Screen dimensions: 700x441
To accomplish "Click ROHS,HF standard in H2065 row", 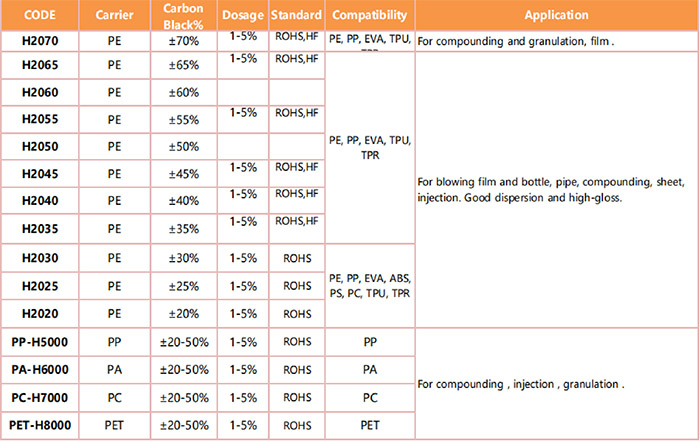I will point(296,59).
